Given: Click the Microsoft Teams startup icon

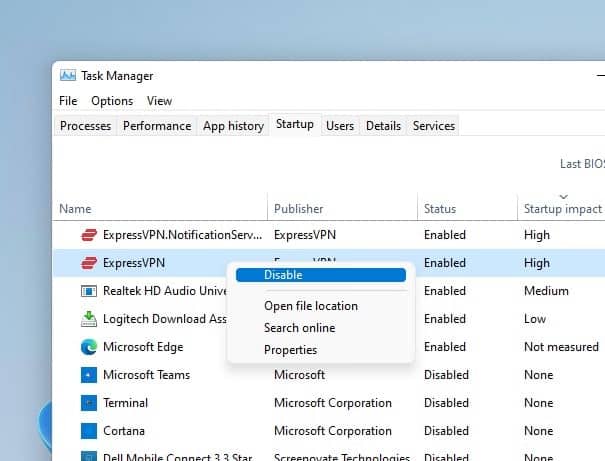Looking at the screenshot, I should (88, 375).
